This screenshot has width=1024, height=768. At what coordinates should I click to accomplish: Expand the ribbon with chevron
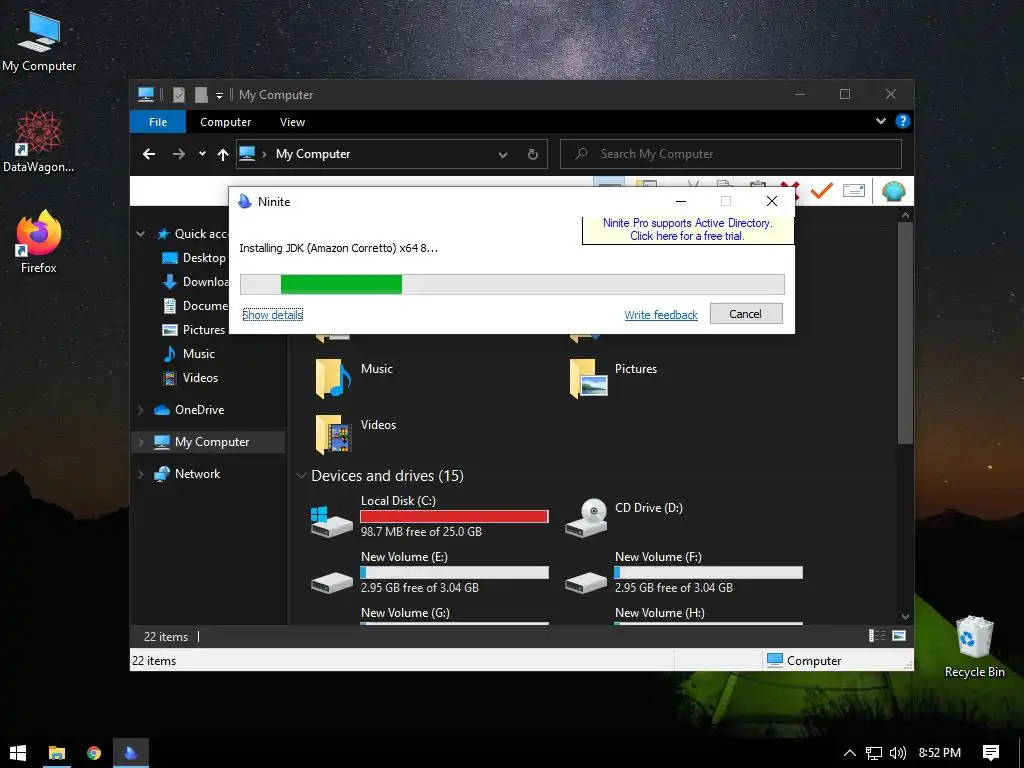coord(880,121)
